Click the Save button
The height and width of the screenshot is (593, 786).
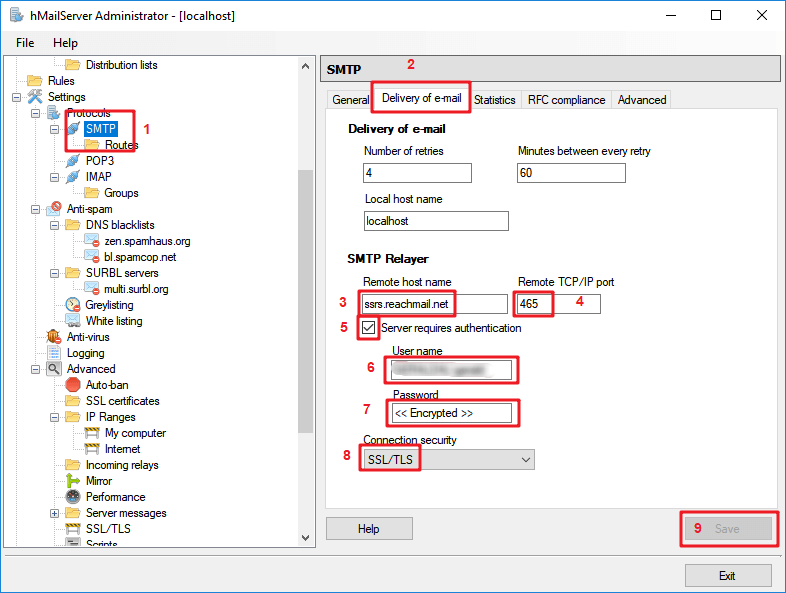coord(729,528)
